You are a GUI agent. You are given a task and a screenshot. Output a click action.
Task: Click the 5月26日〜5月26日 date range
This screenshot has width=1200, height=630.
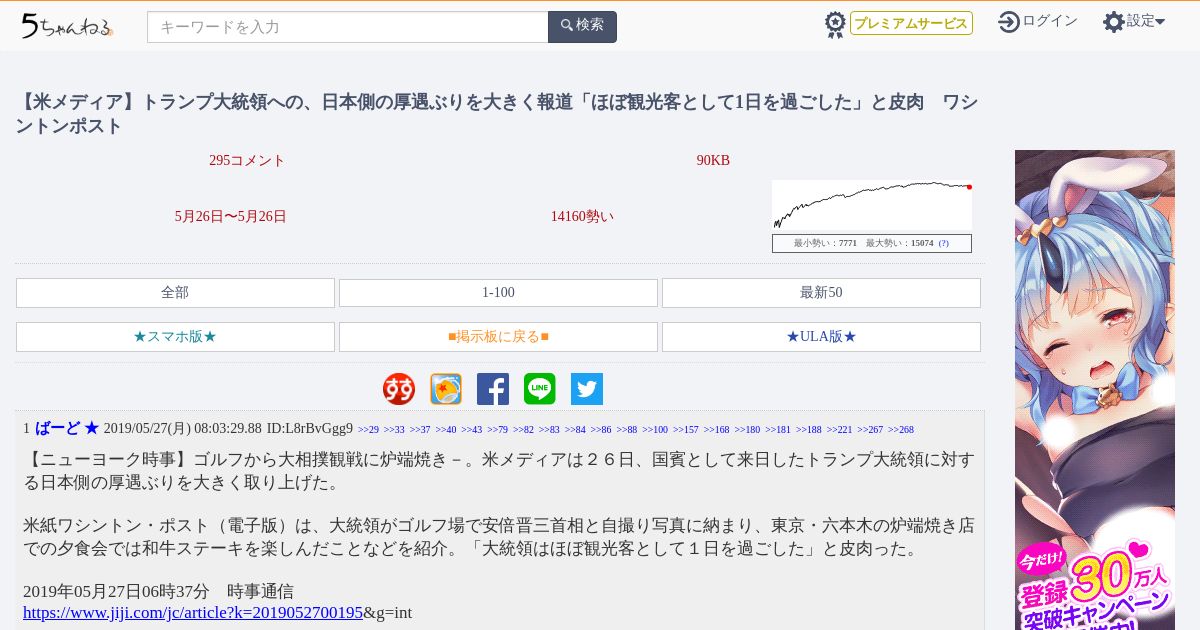pyautogui.click(x=231, y=216)
